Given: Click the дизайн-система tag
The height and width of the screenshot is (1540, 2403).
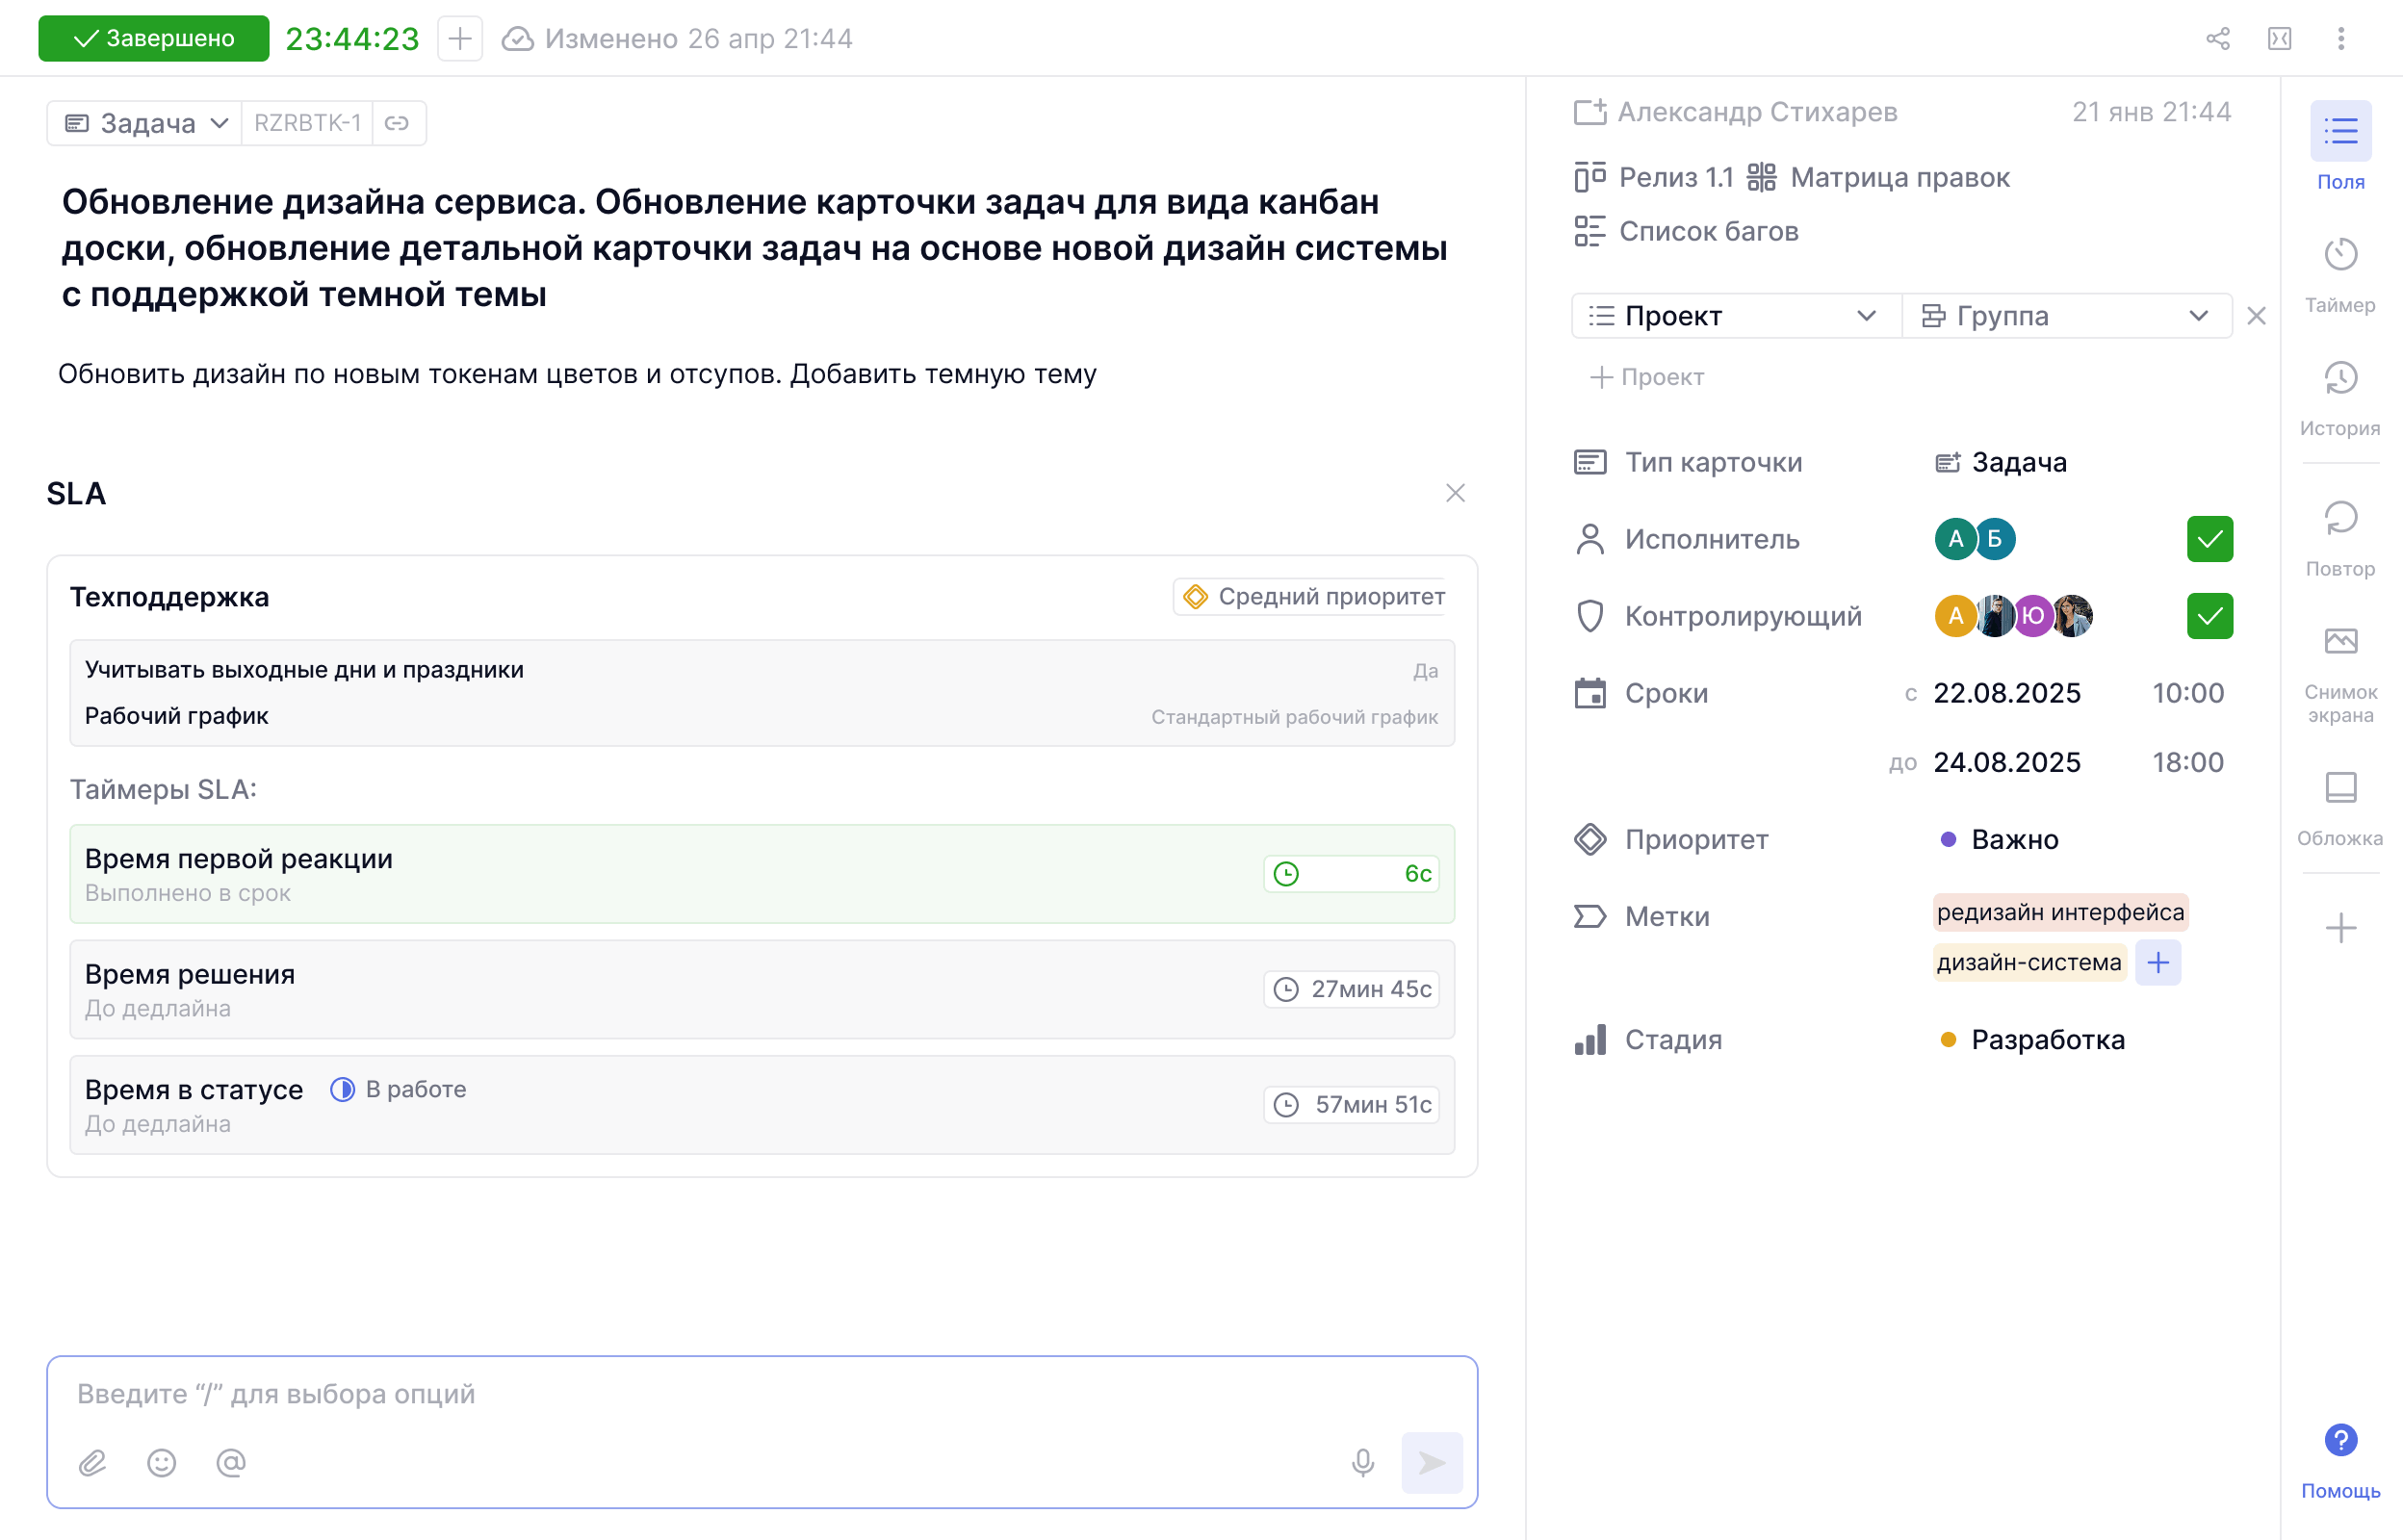Looking at the screenshot, I should pos(2029,962).
